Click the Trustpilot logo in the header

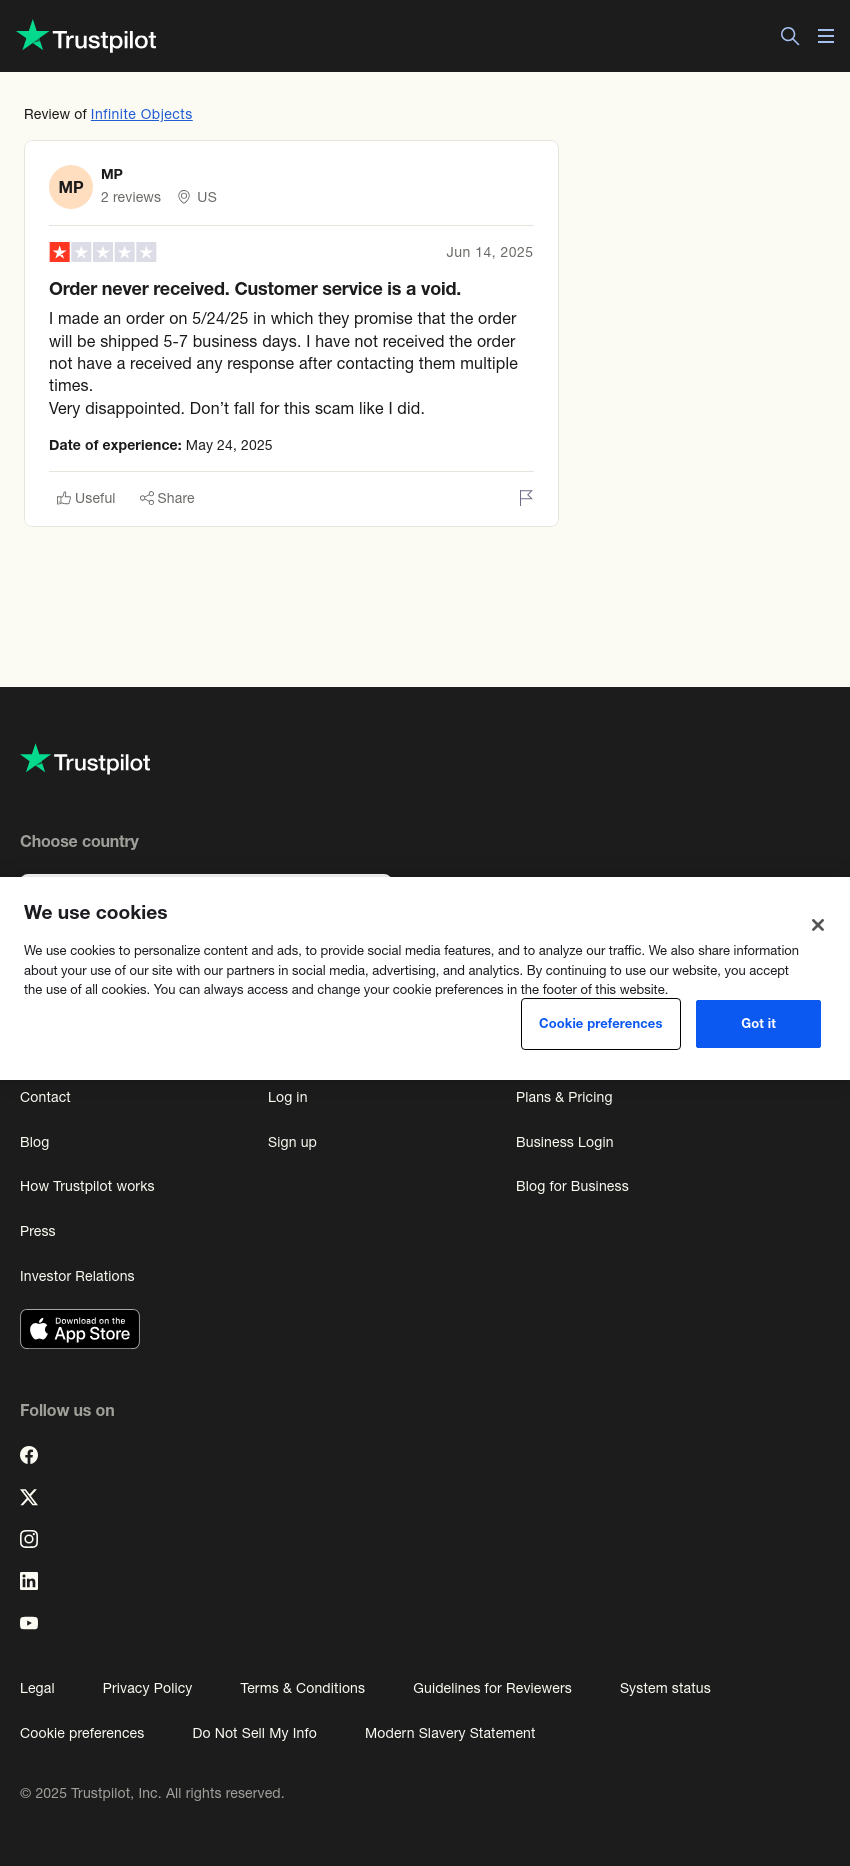click(x=87, y=37)
